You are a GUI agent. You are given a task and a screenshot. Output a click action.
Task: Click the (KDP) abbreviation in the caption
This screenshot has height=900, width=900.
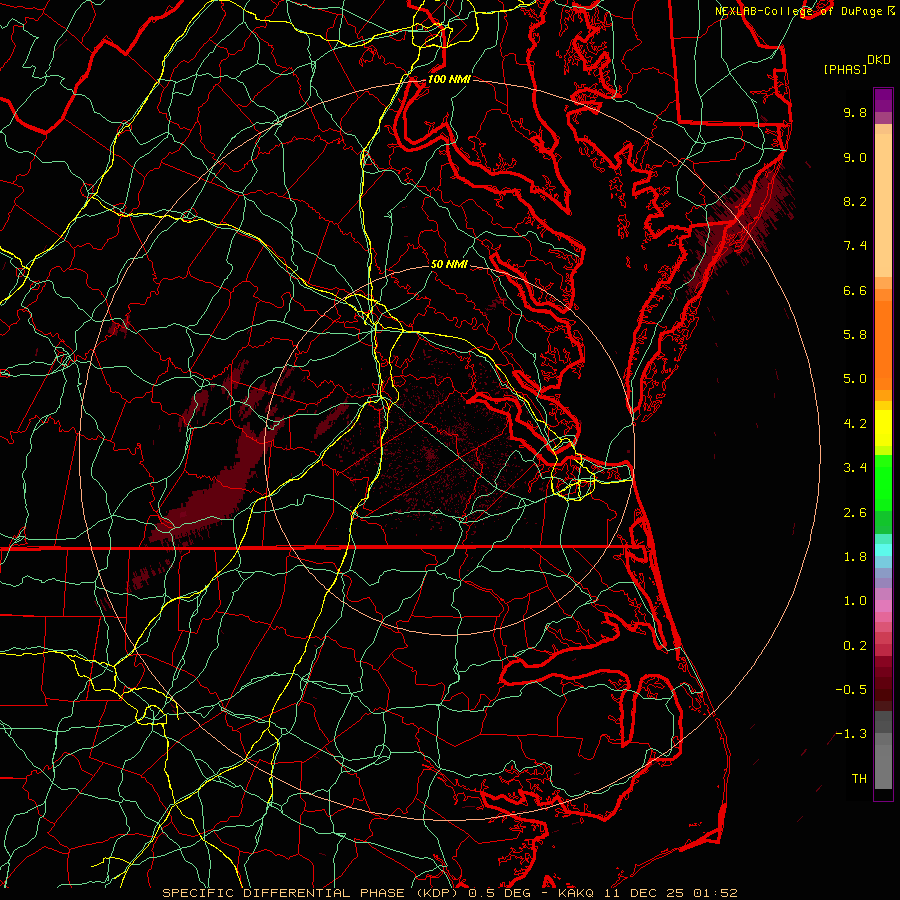tap(436, 893)
